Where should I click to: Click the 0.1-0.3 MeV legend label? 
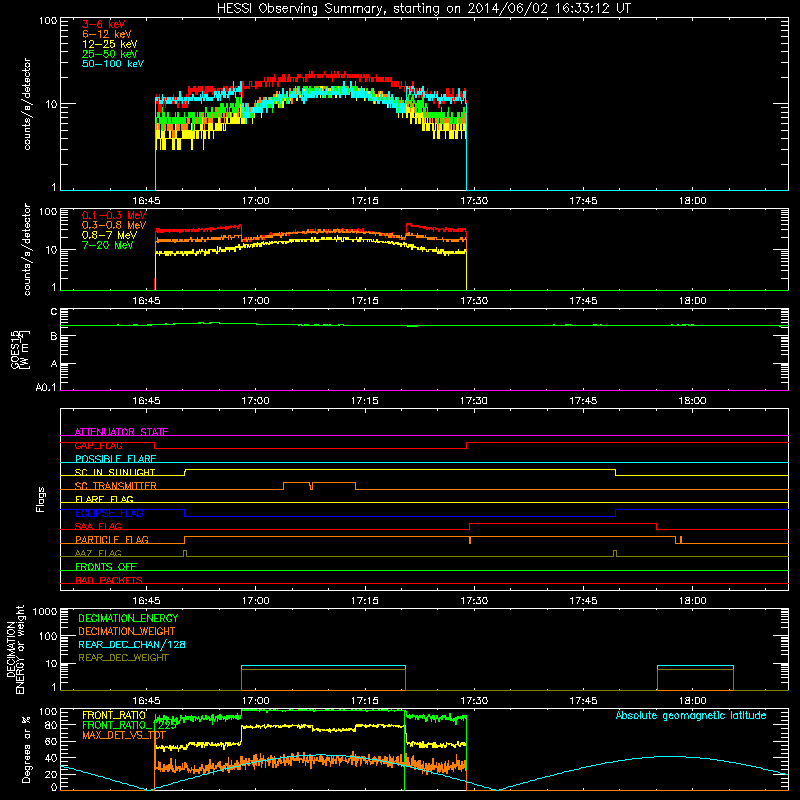coord(114,215)
